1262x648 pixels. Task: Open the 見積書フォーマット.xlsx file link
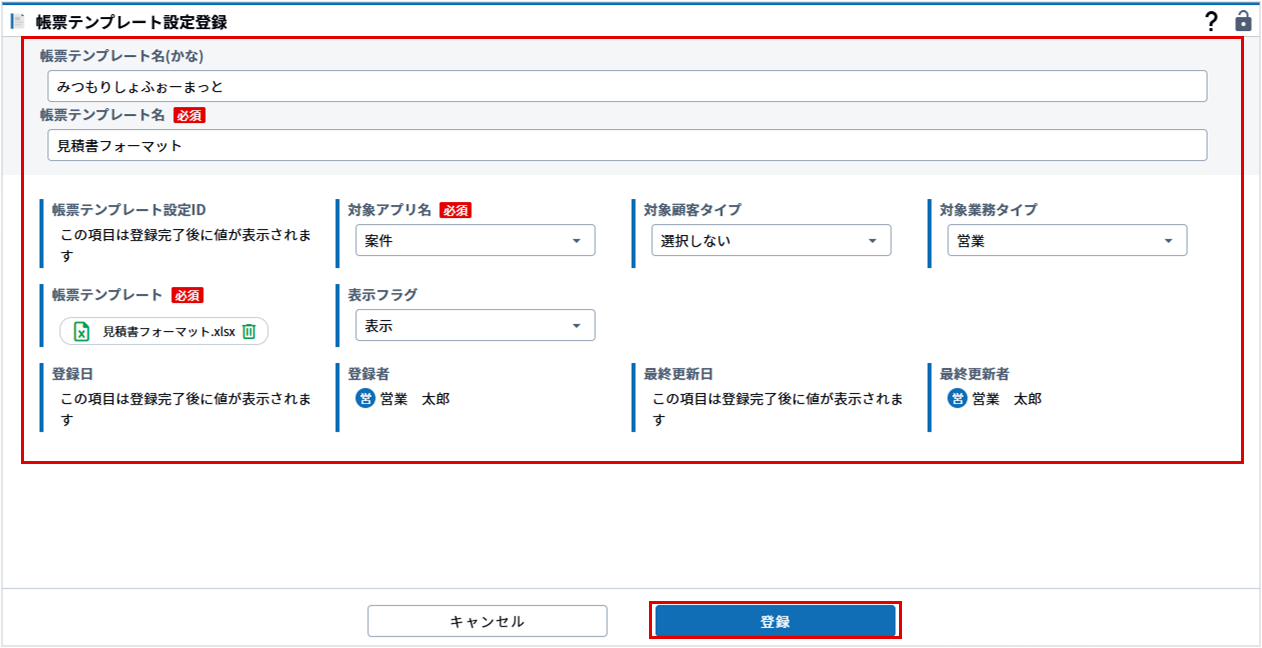[169, 331]
